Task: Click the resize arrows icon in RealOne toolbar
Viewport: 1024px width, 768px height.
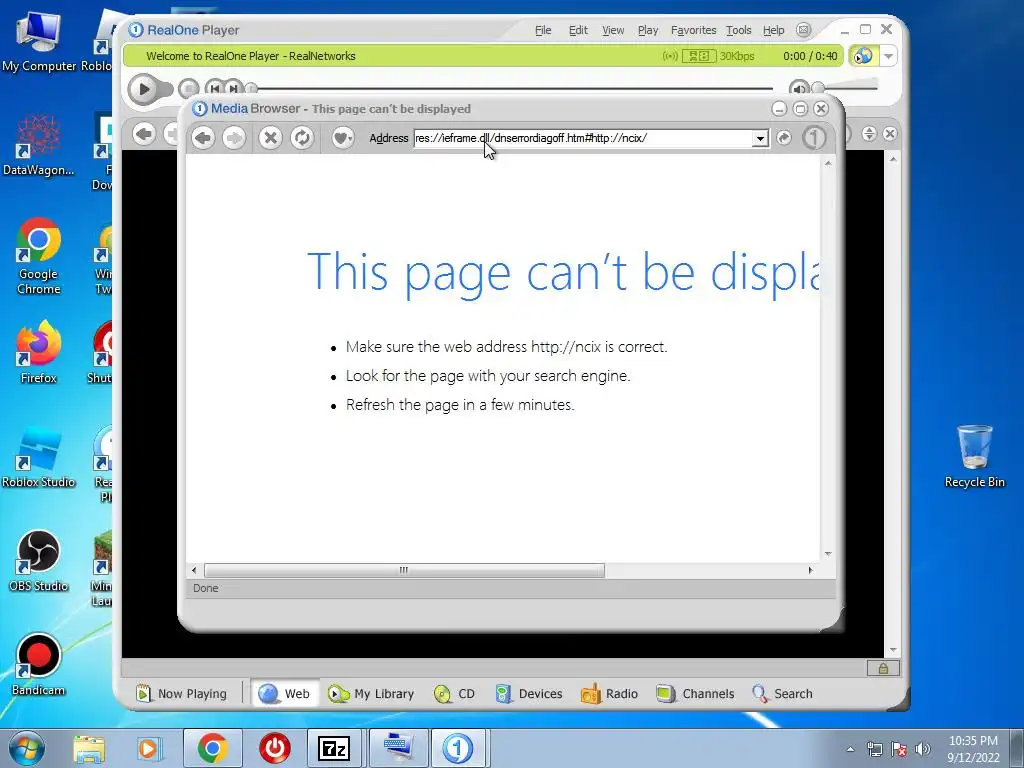Action: [x=869, y=134]
